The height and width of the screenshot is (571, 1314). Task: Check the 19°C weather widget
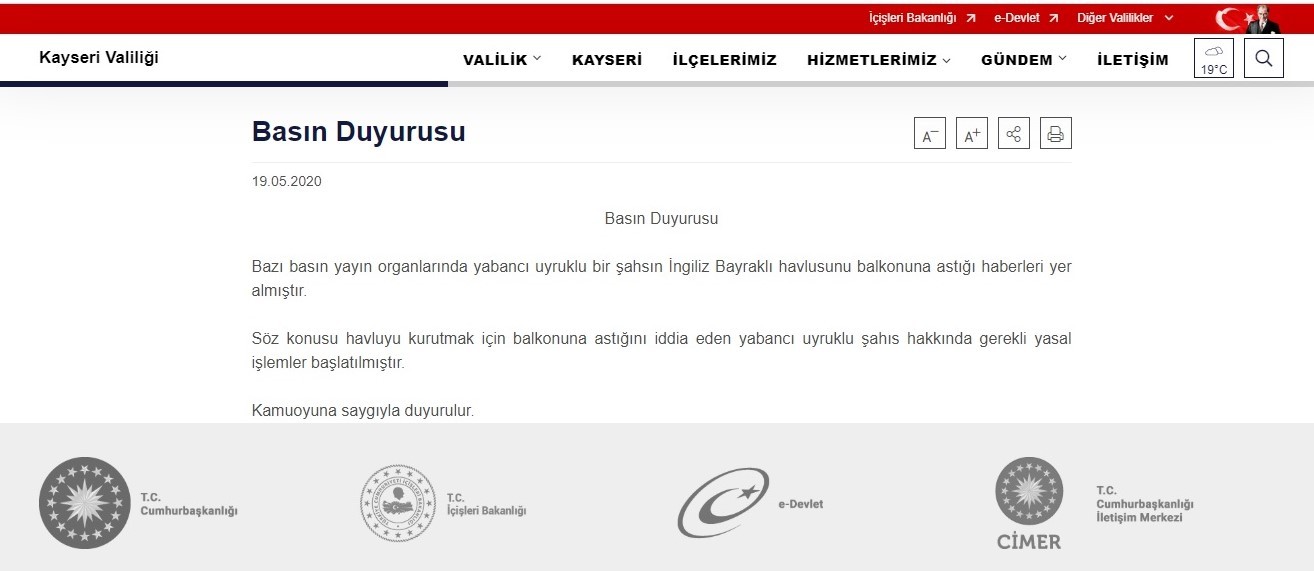pos(1214,58)
